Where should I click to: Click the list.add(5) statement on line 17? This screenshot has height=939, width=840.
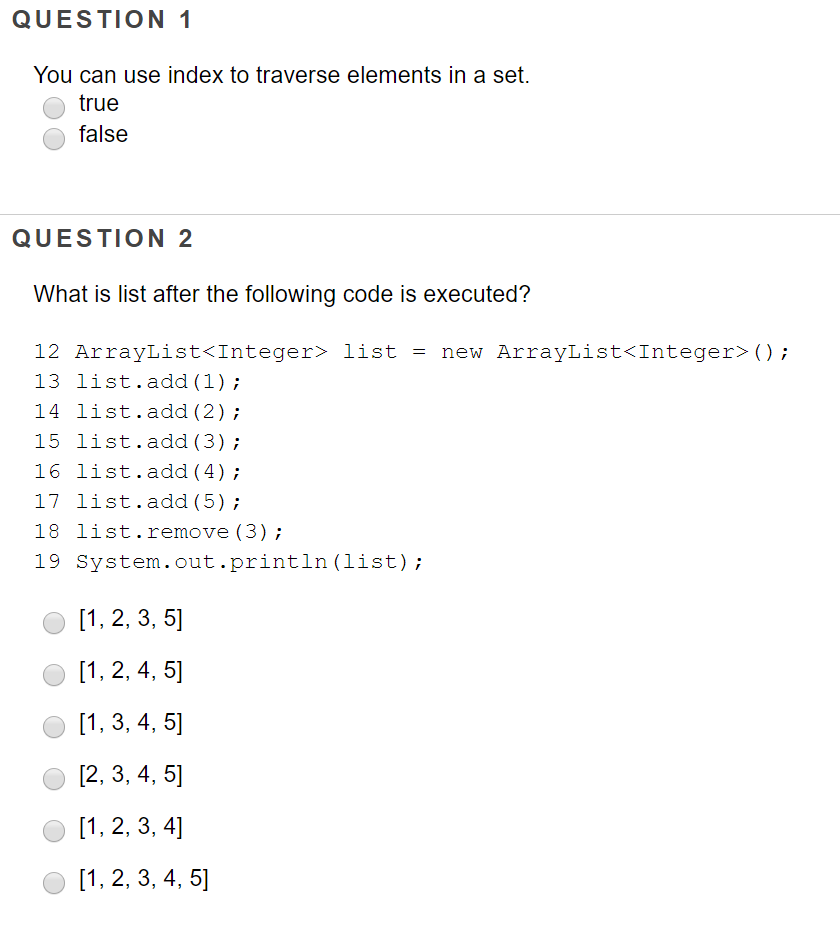click(157, 501)
